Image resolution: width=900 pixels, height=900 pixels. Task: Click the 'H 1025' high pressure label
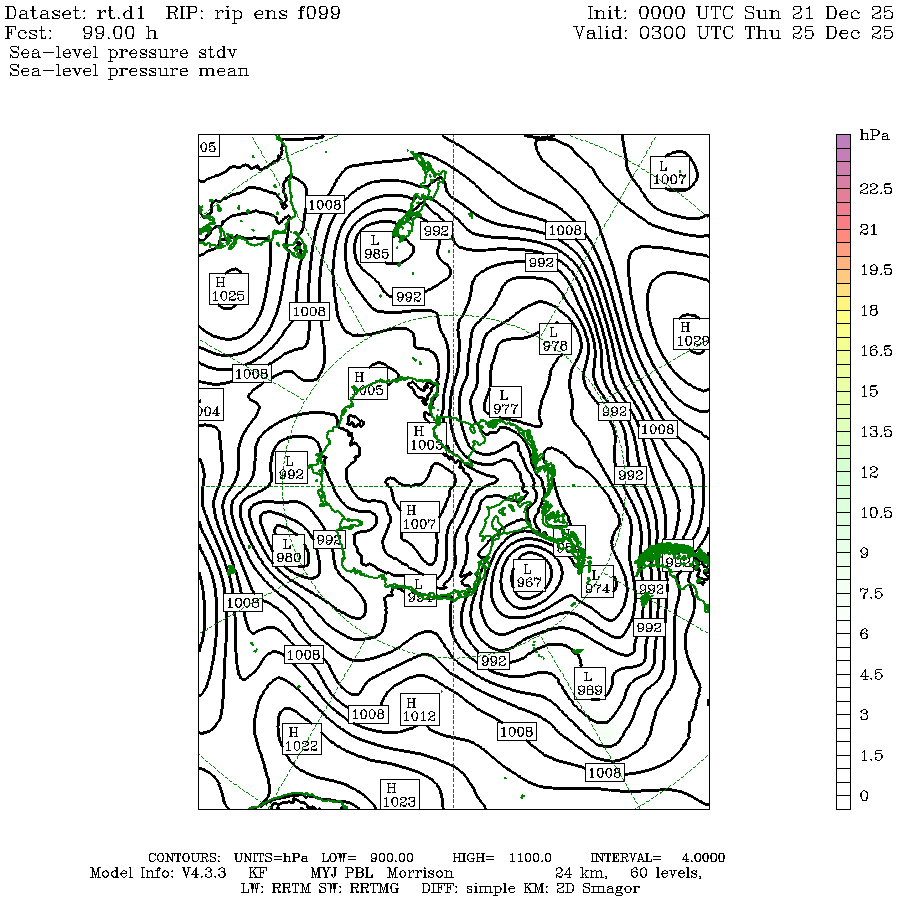point(228,289)
